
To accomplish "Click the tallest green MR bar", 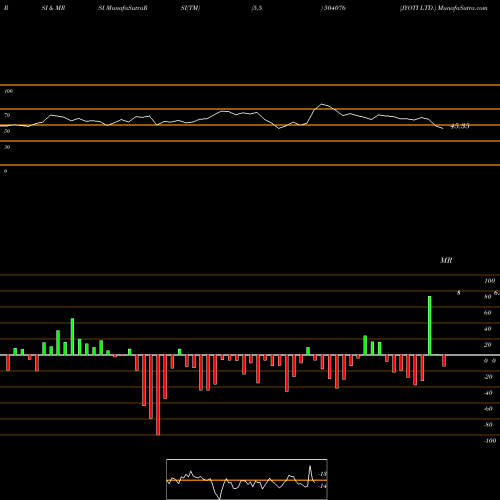I will coord(429,325).
